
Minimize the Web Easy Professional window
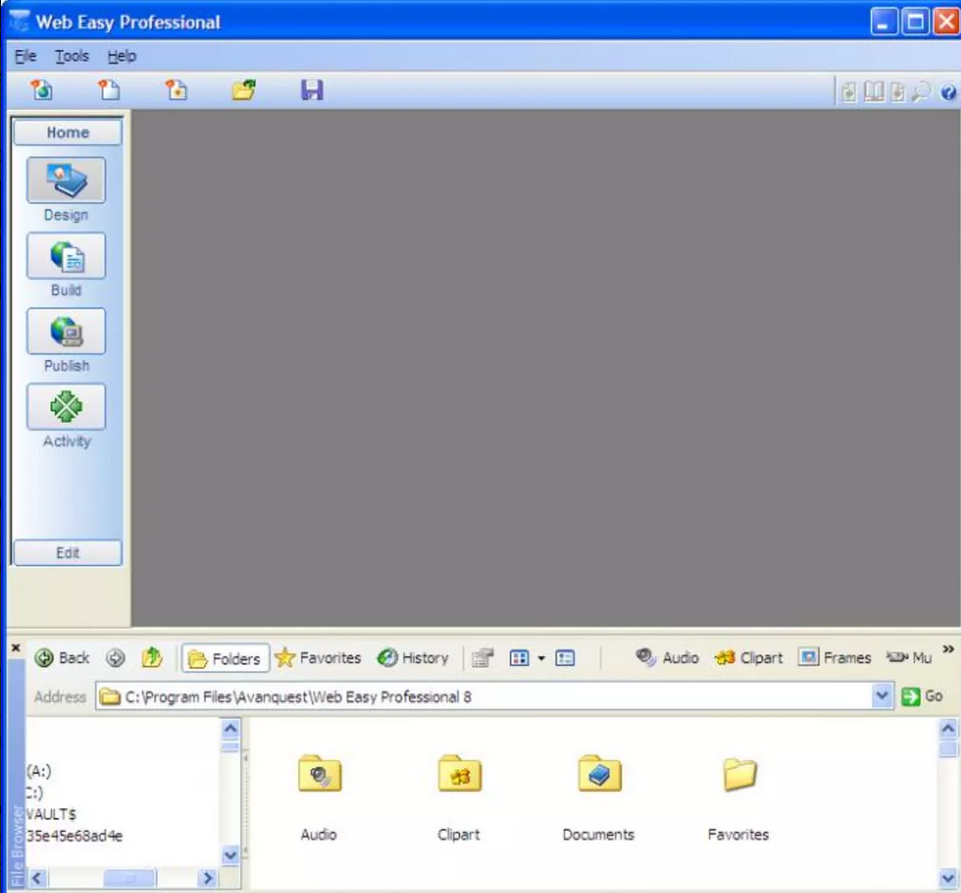pos(884,22)
